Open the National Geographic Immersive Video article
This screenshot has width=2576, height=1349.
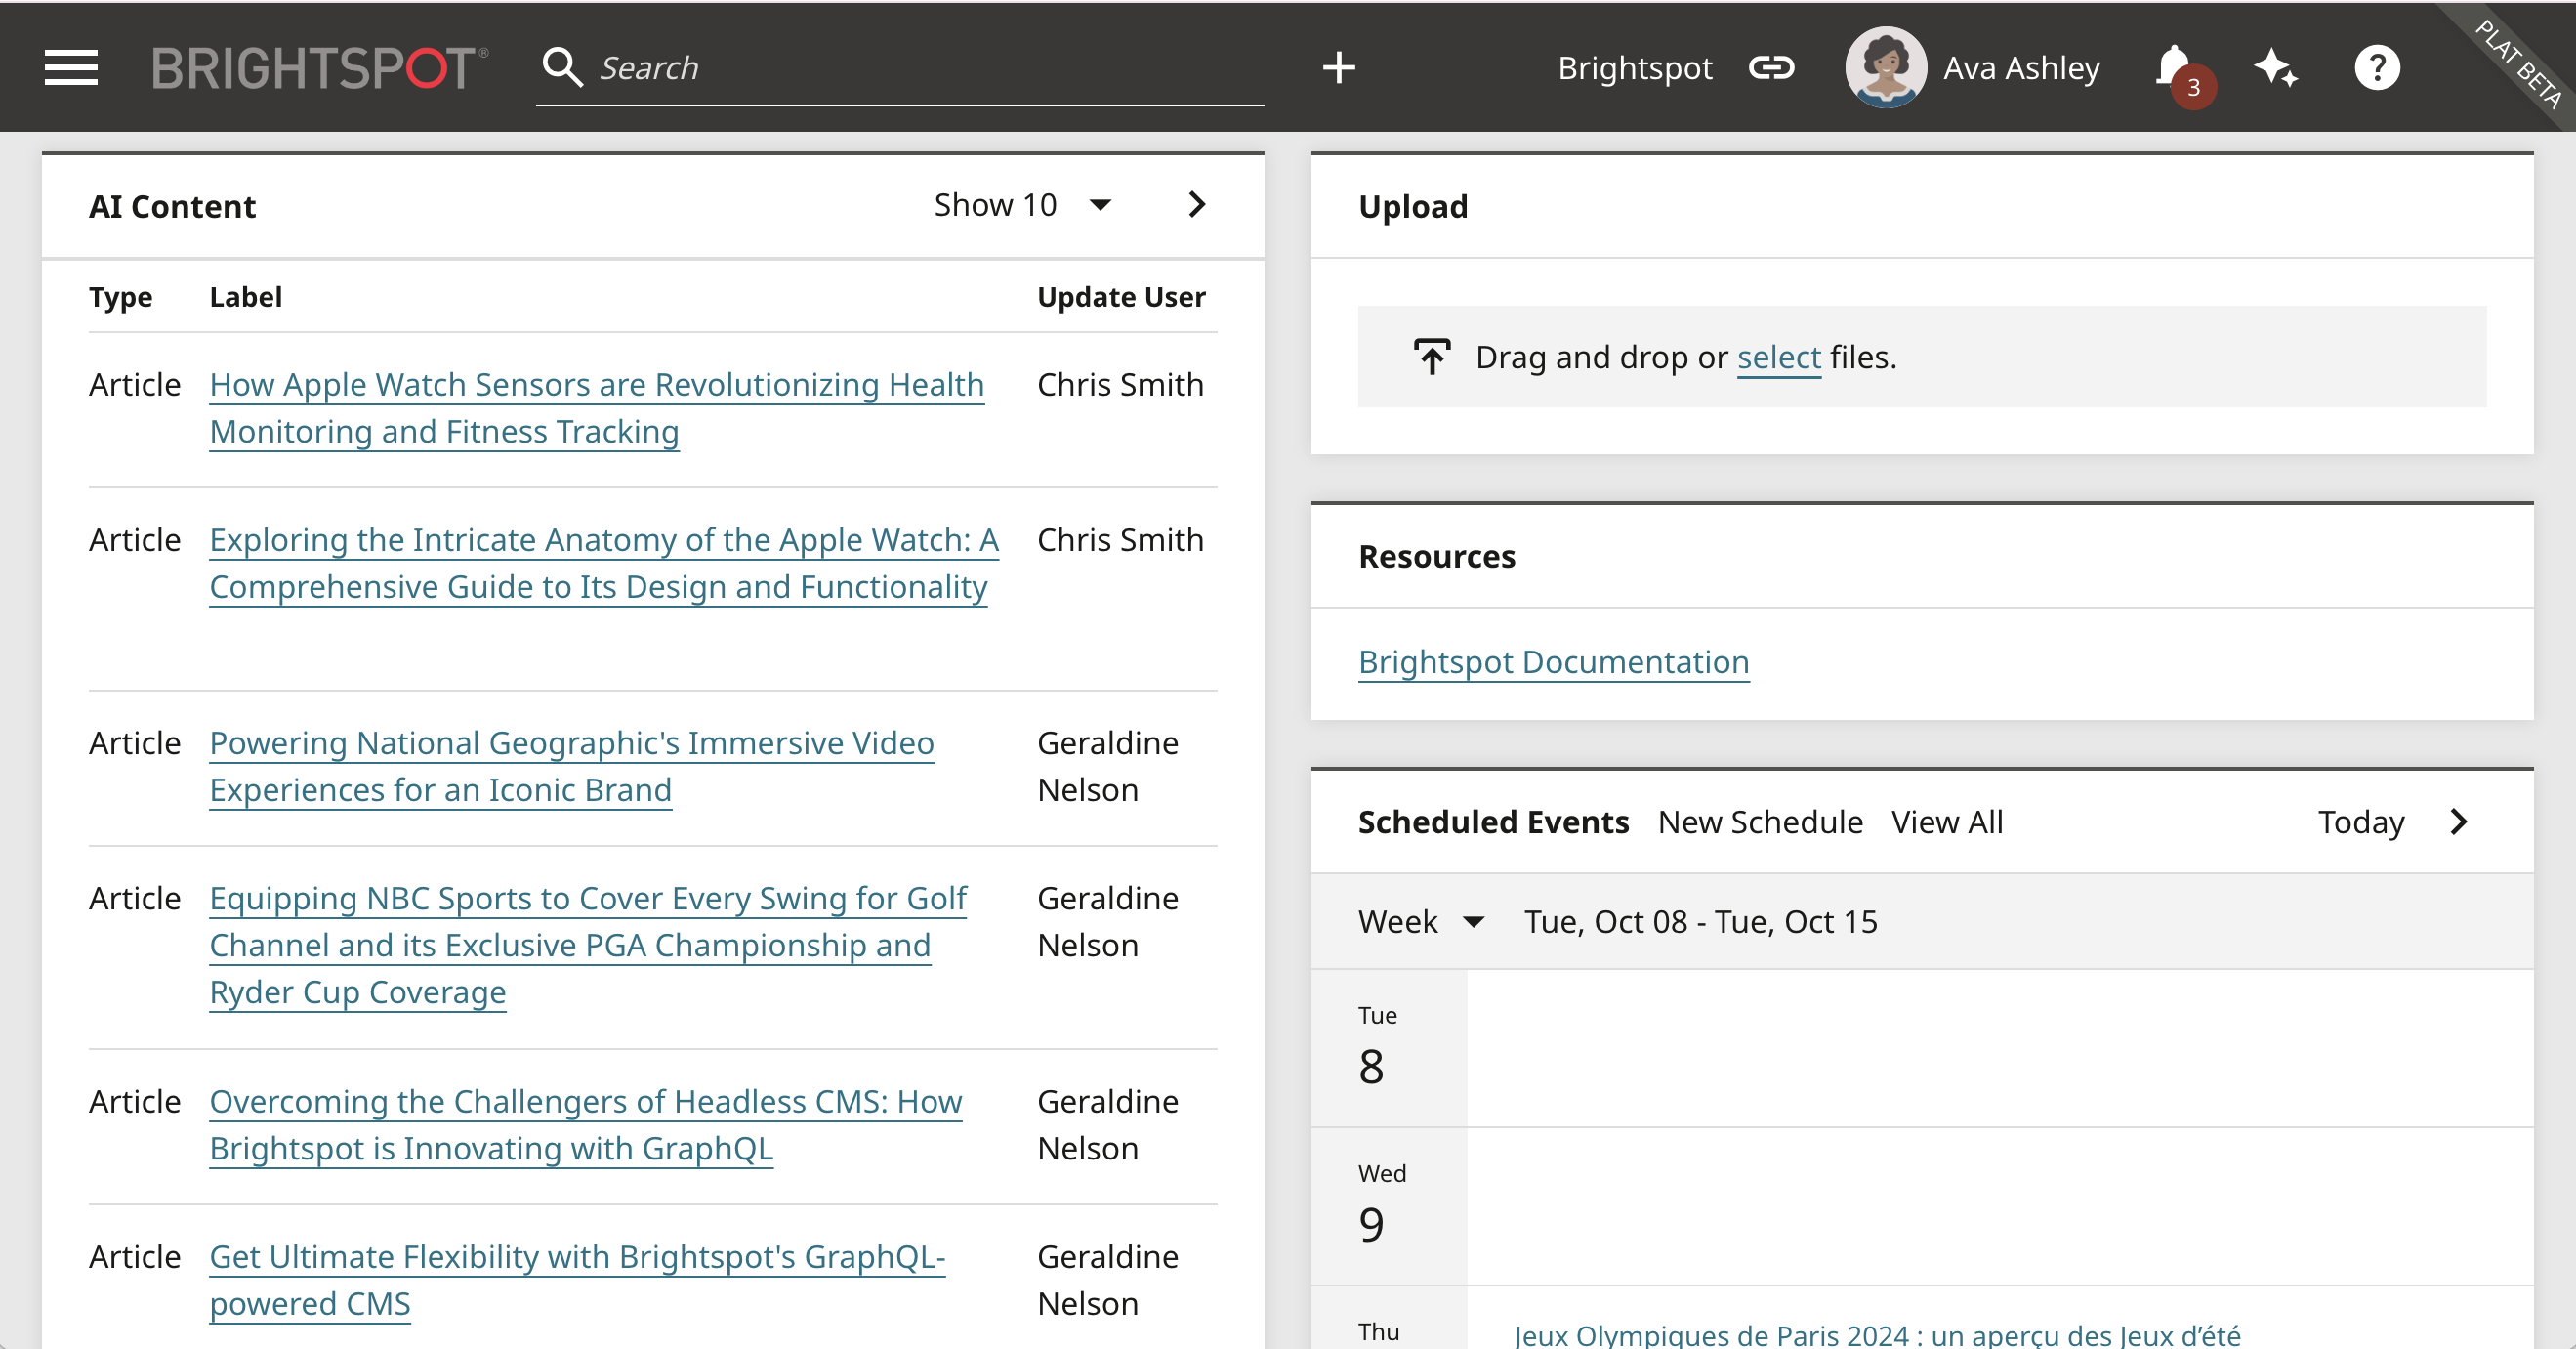coord(572,766)
